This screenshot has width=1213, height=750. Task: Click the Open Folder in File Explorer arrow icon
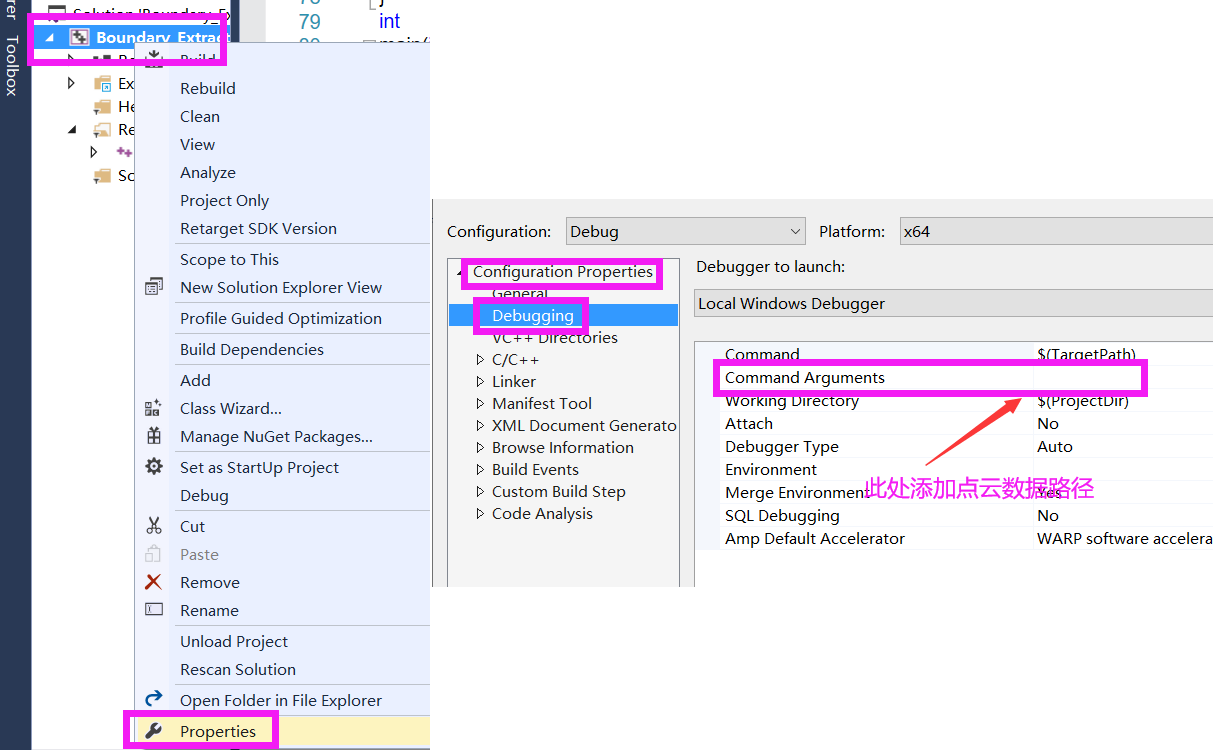pyautogui.click(x=153, y=700)
